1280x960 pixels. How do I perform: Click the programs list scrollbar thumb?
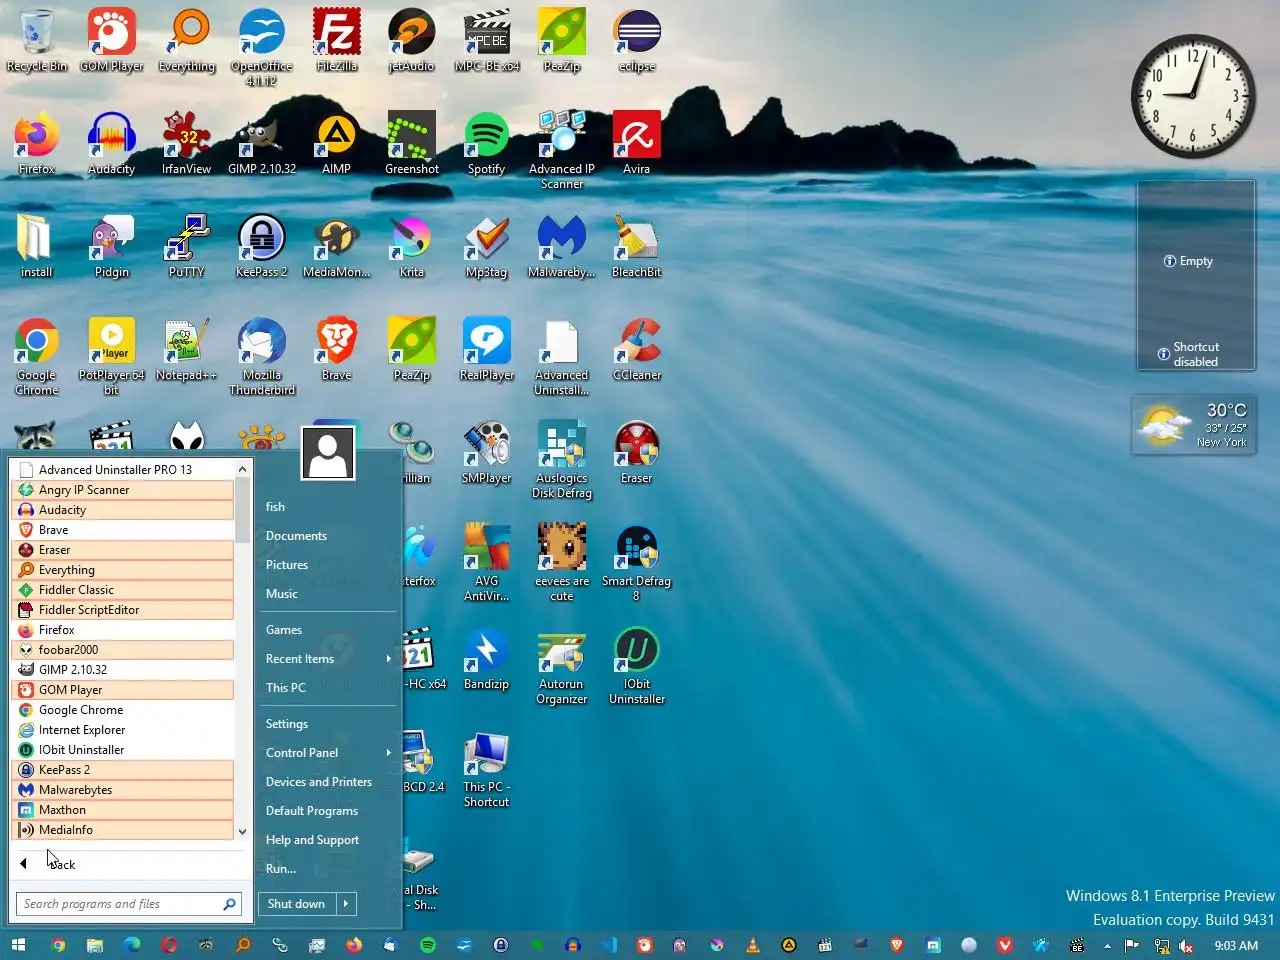point(242,510)
